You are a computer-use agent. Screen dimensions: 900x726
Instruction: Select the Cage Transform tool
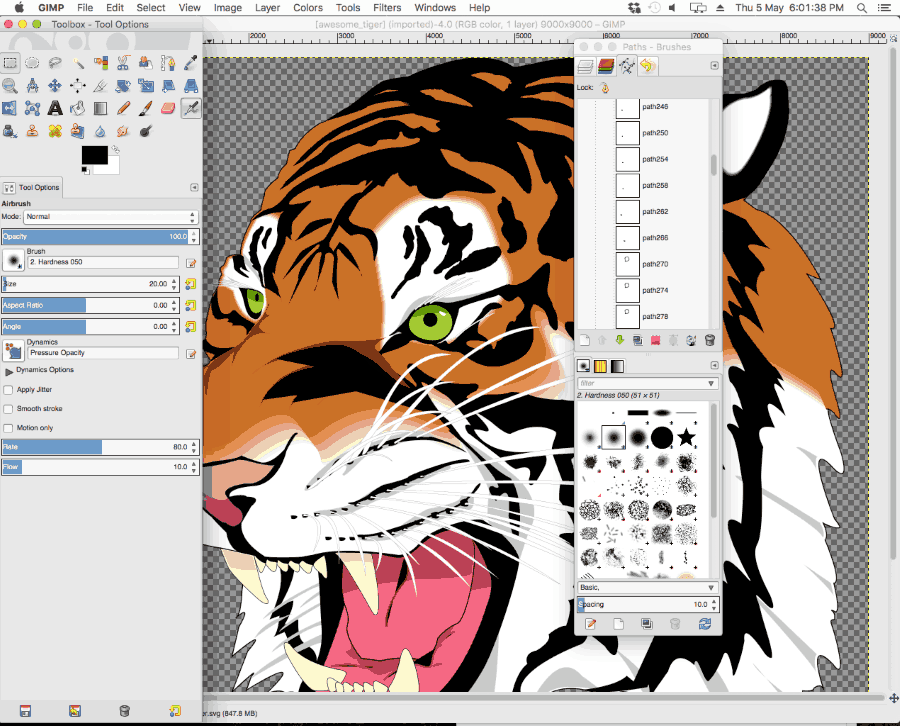[32, 108]
